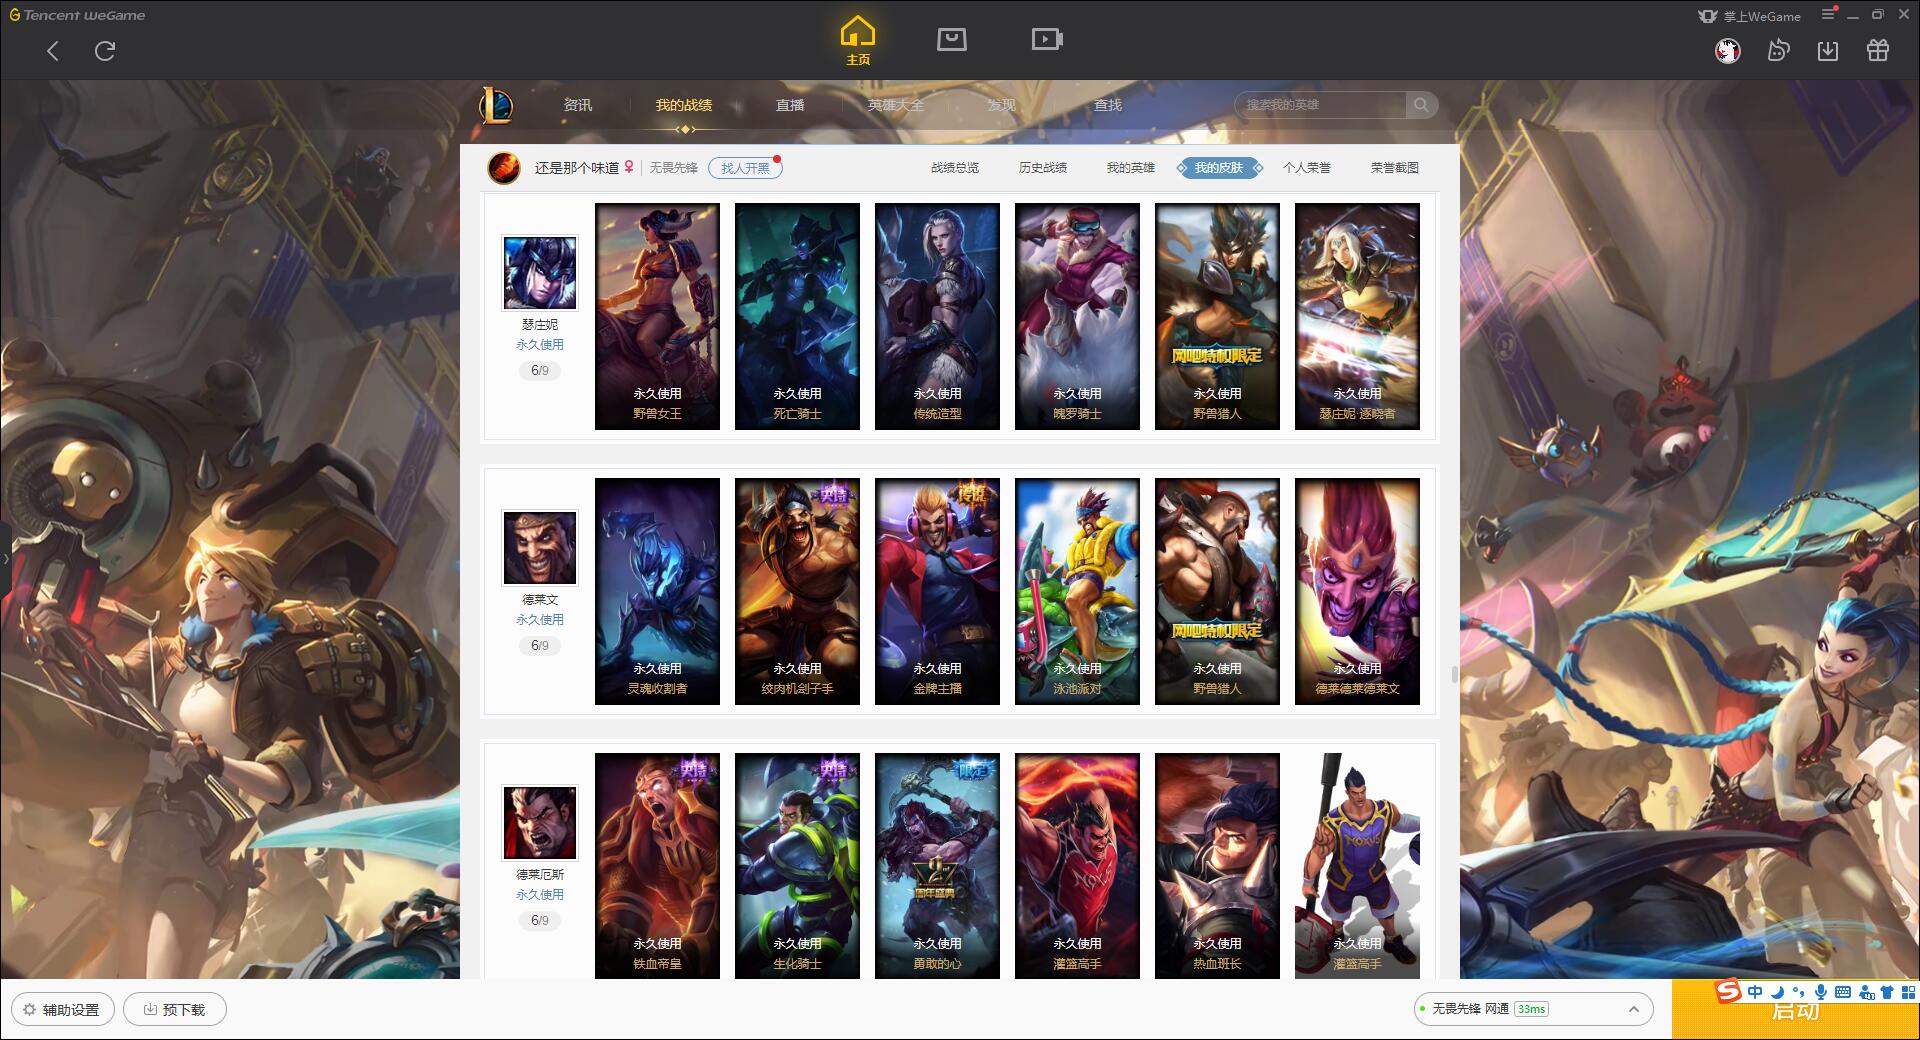Click the yellow 启动 launch button
Screen dimensions: 1920x1040
coord(1795,1012)
